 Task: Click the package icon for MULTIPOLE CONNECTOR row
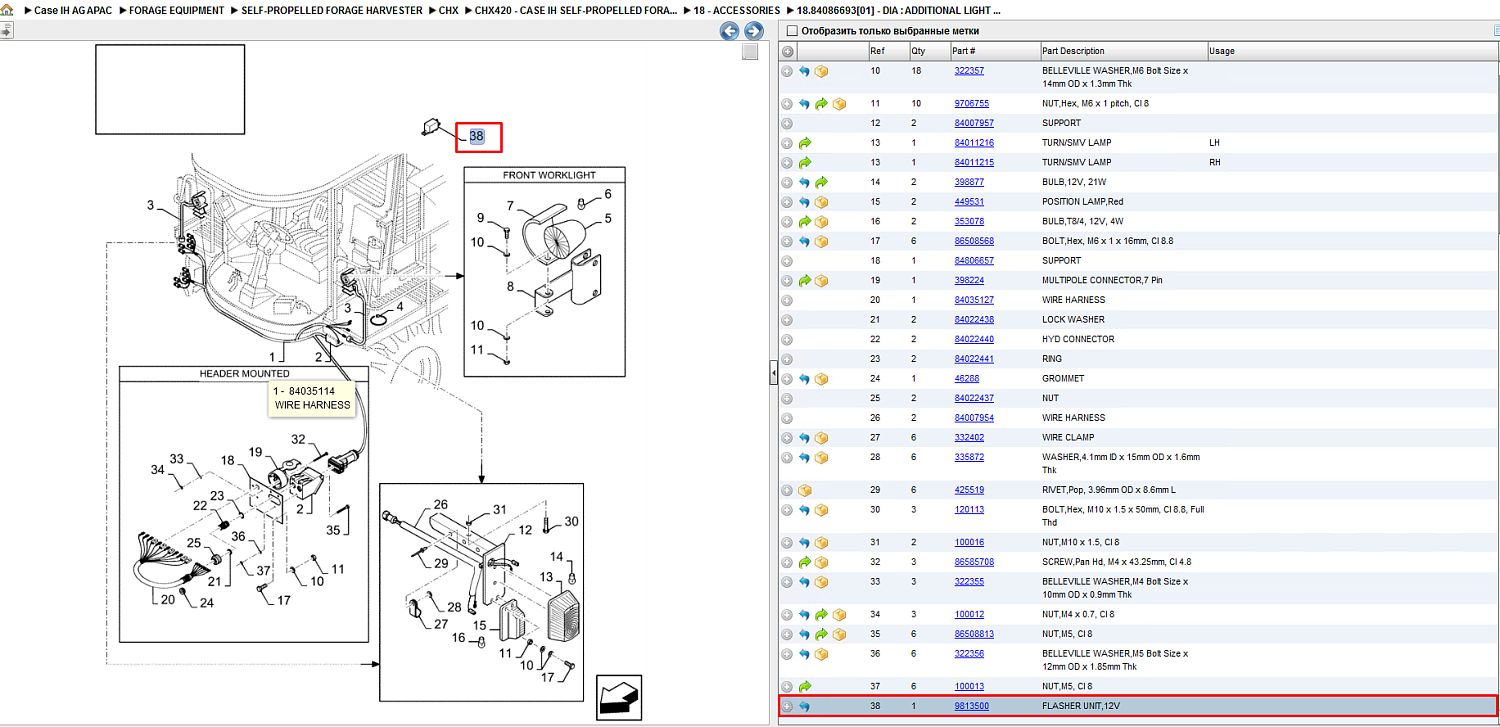click(821, 281)
